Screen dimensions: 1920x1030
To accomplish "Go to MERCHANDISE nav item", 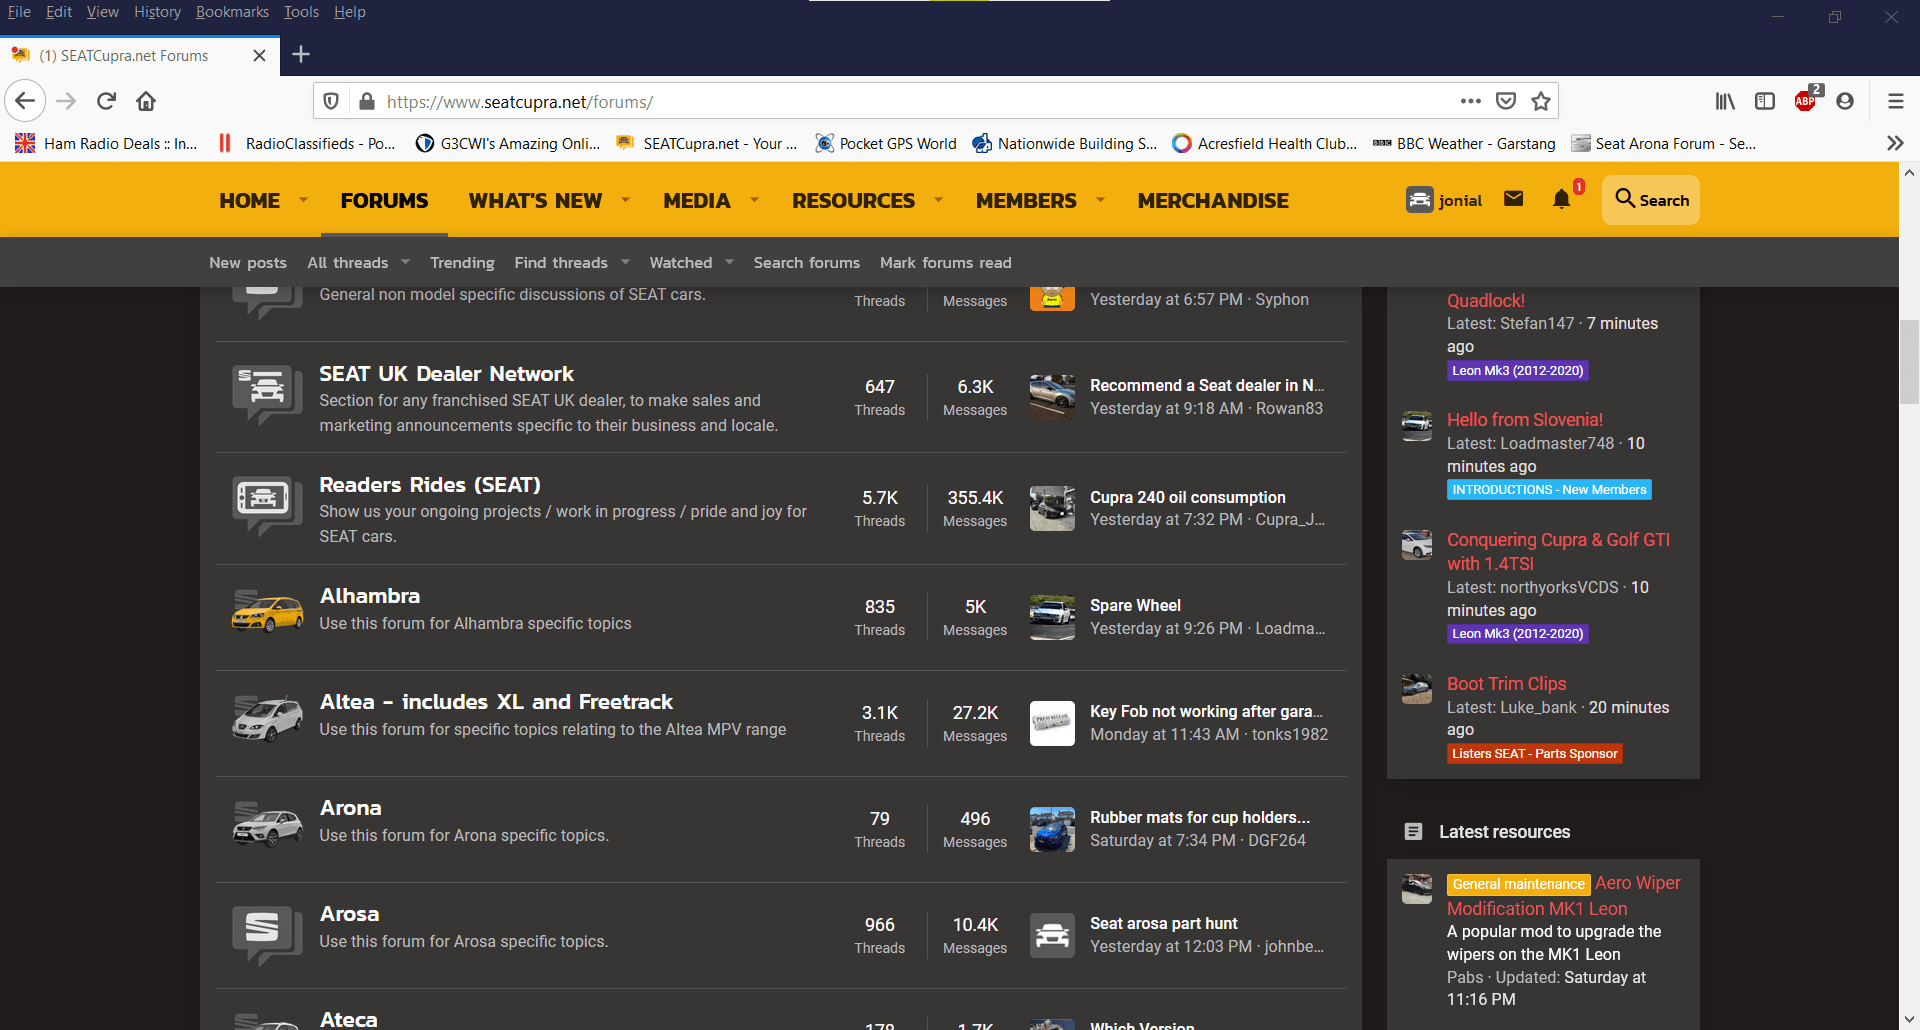I will pyautogui.click(x=1213, y=200).
